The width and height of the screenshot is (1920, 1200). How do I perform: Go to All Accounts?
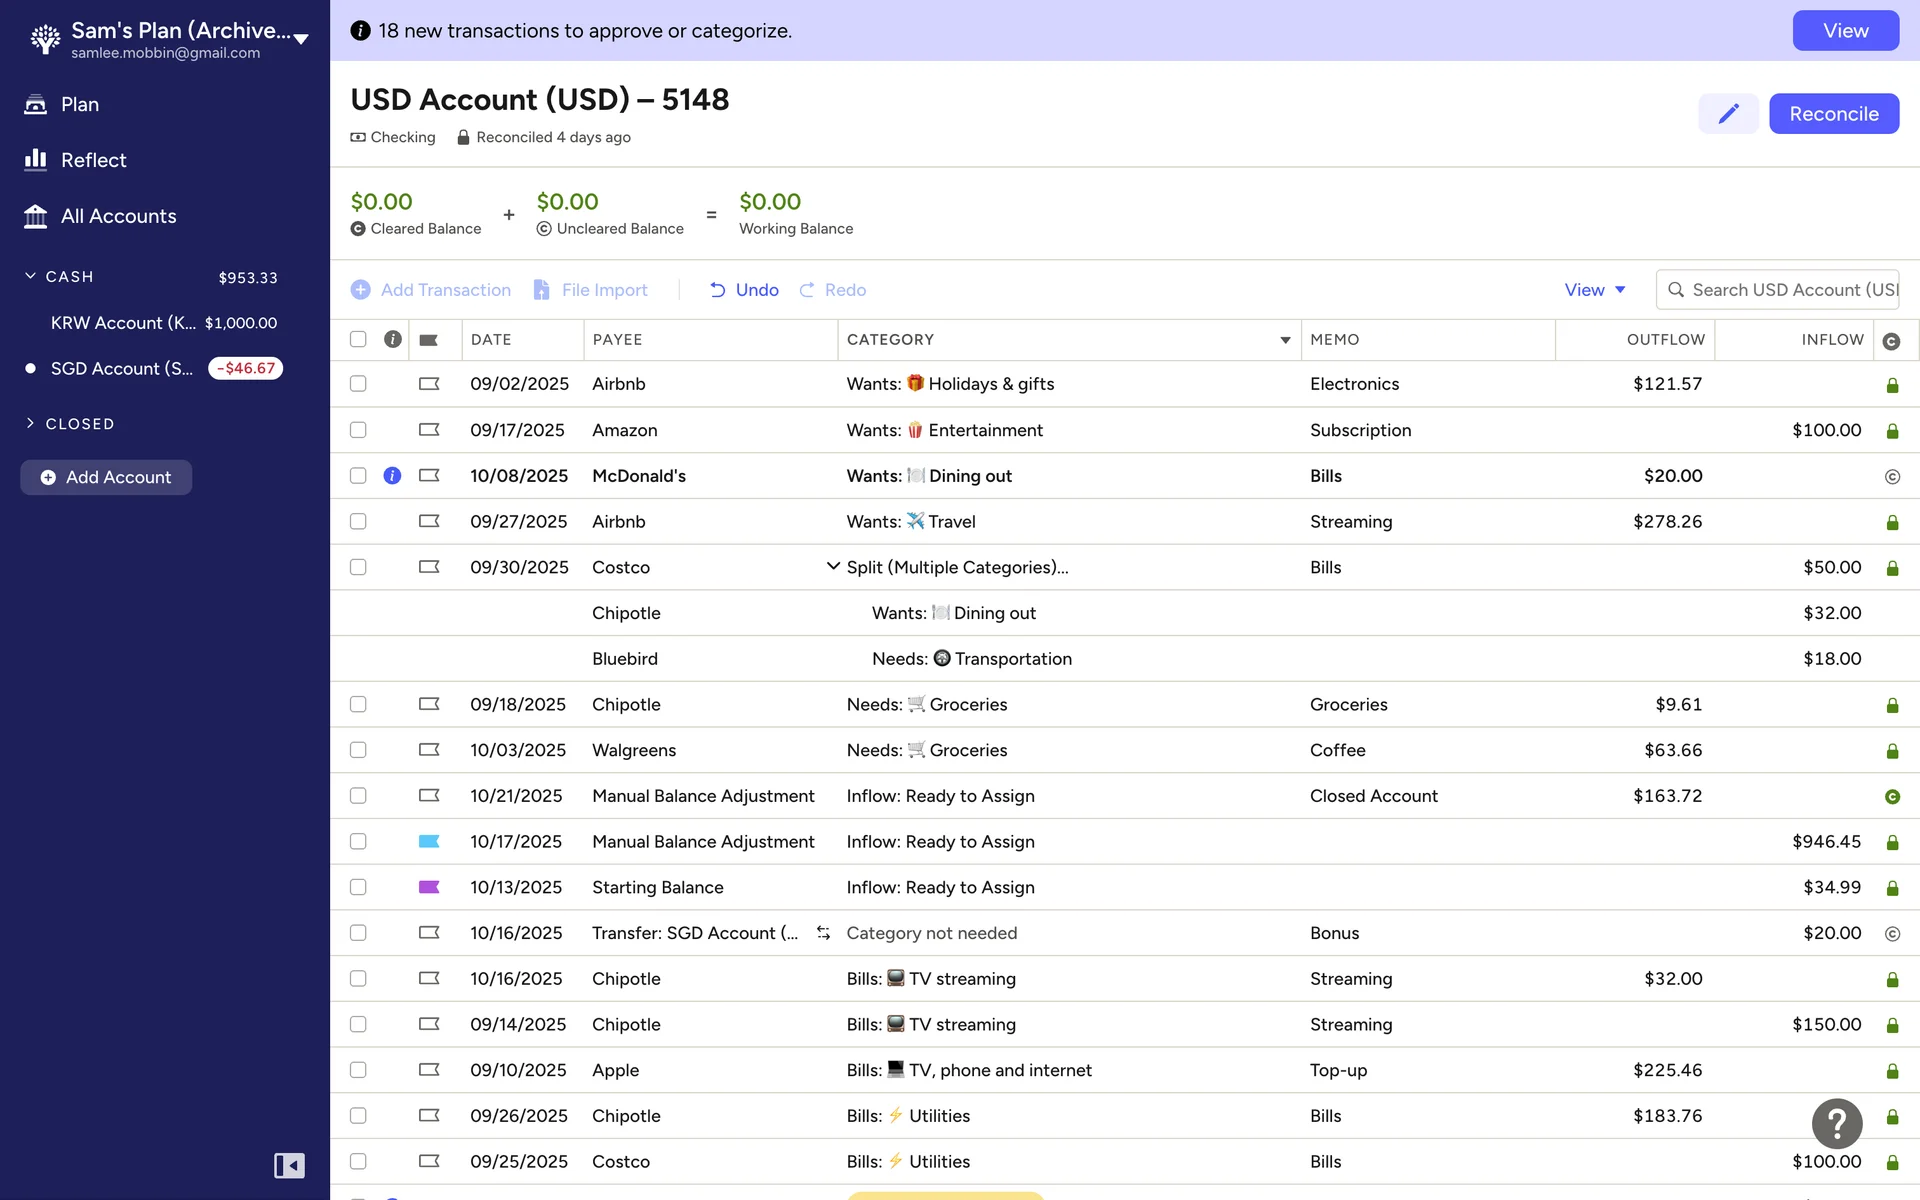118,216
